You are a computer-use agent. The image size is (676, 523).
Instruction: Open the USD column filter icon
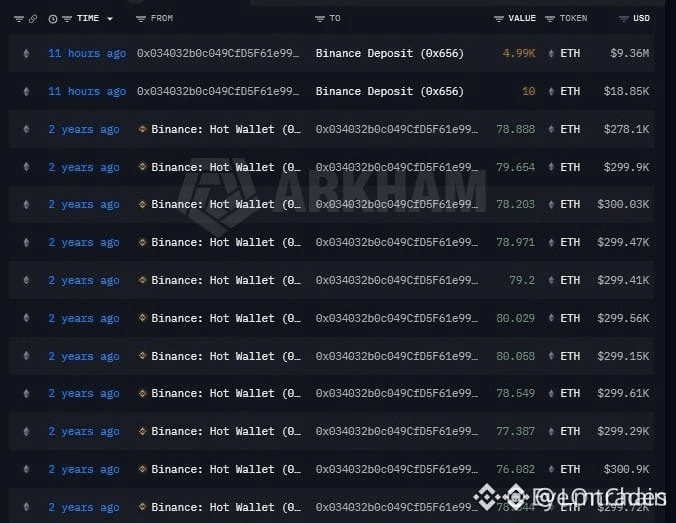[623, 19]
